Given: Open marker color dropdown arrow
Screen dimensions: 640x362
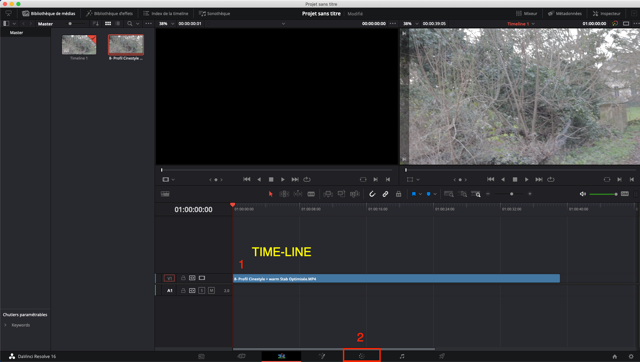Looking at the screenshot, I should click(x=435, y=194).
